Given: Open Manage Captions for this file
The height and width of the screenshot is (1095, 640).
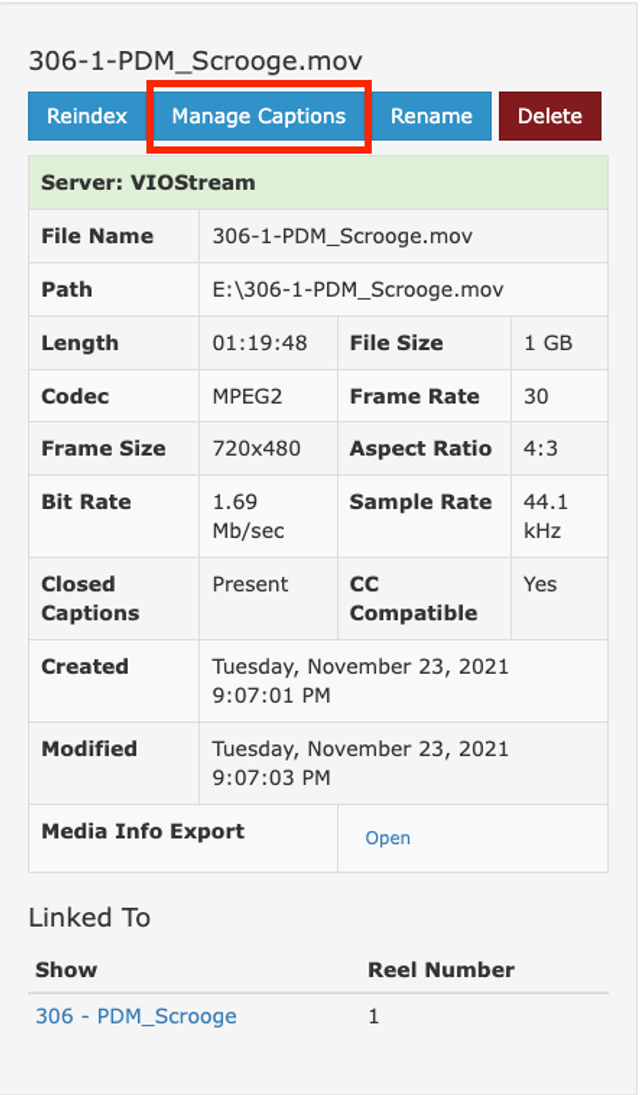Looking at the screenshot, I should [259, 116].
